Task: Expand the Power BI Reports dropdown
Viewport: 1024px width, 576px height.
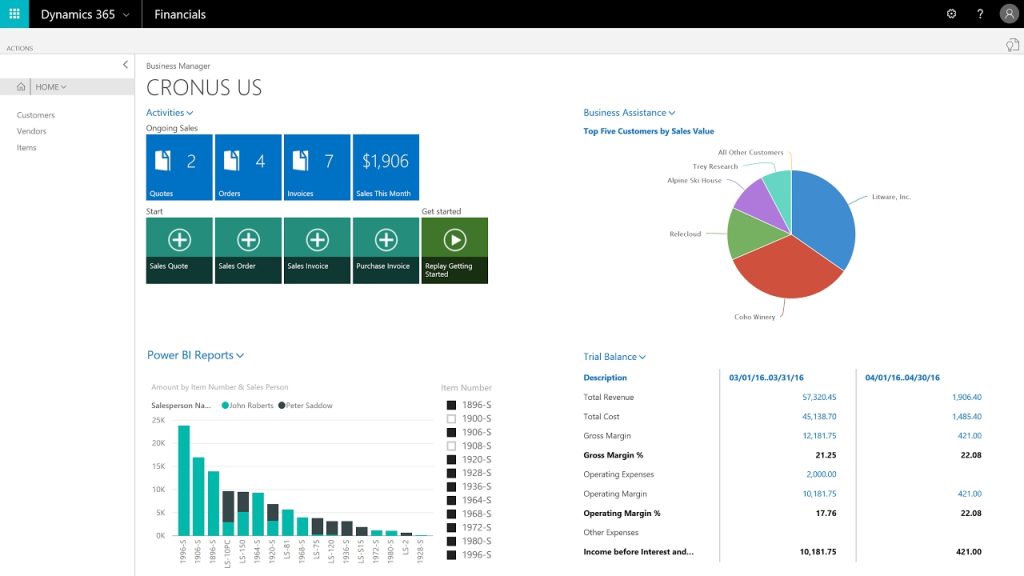Action: coord(195,355)
